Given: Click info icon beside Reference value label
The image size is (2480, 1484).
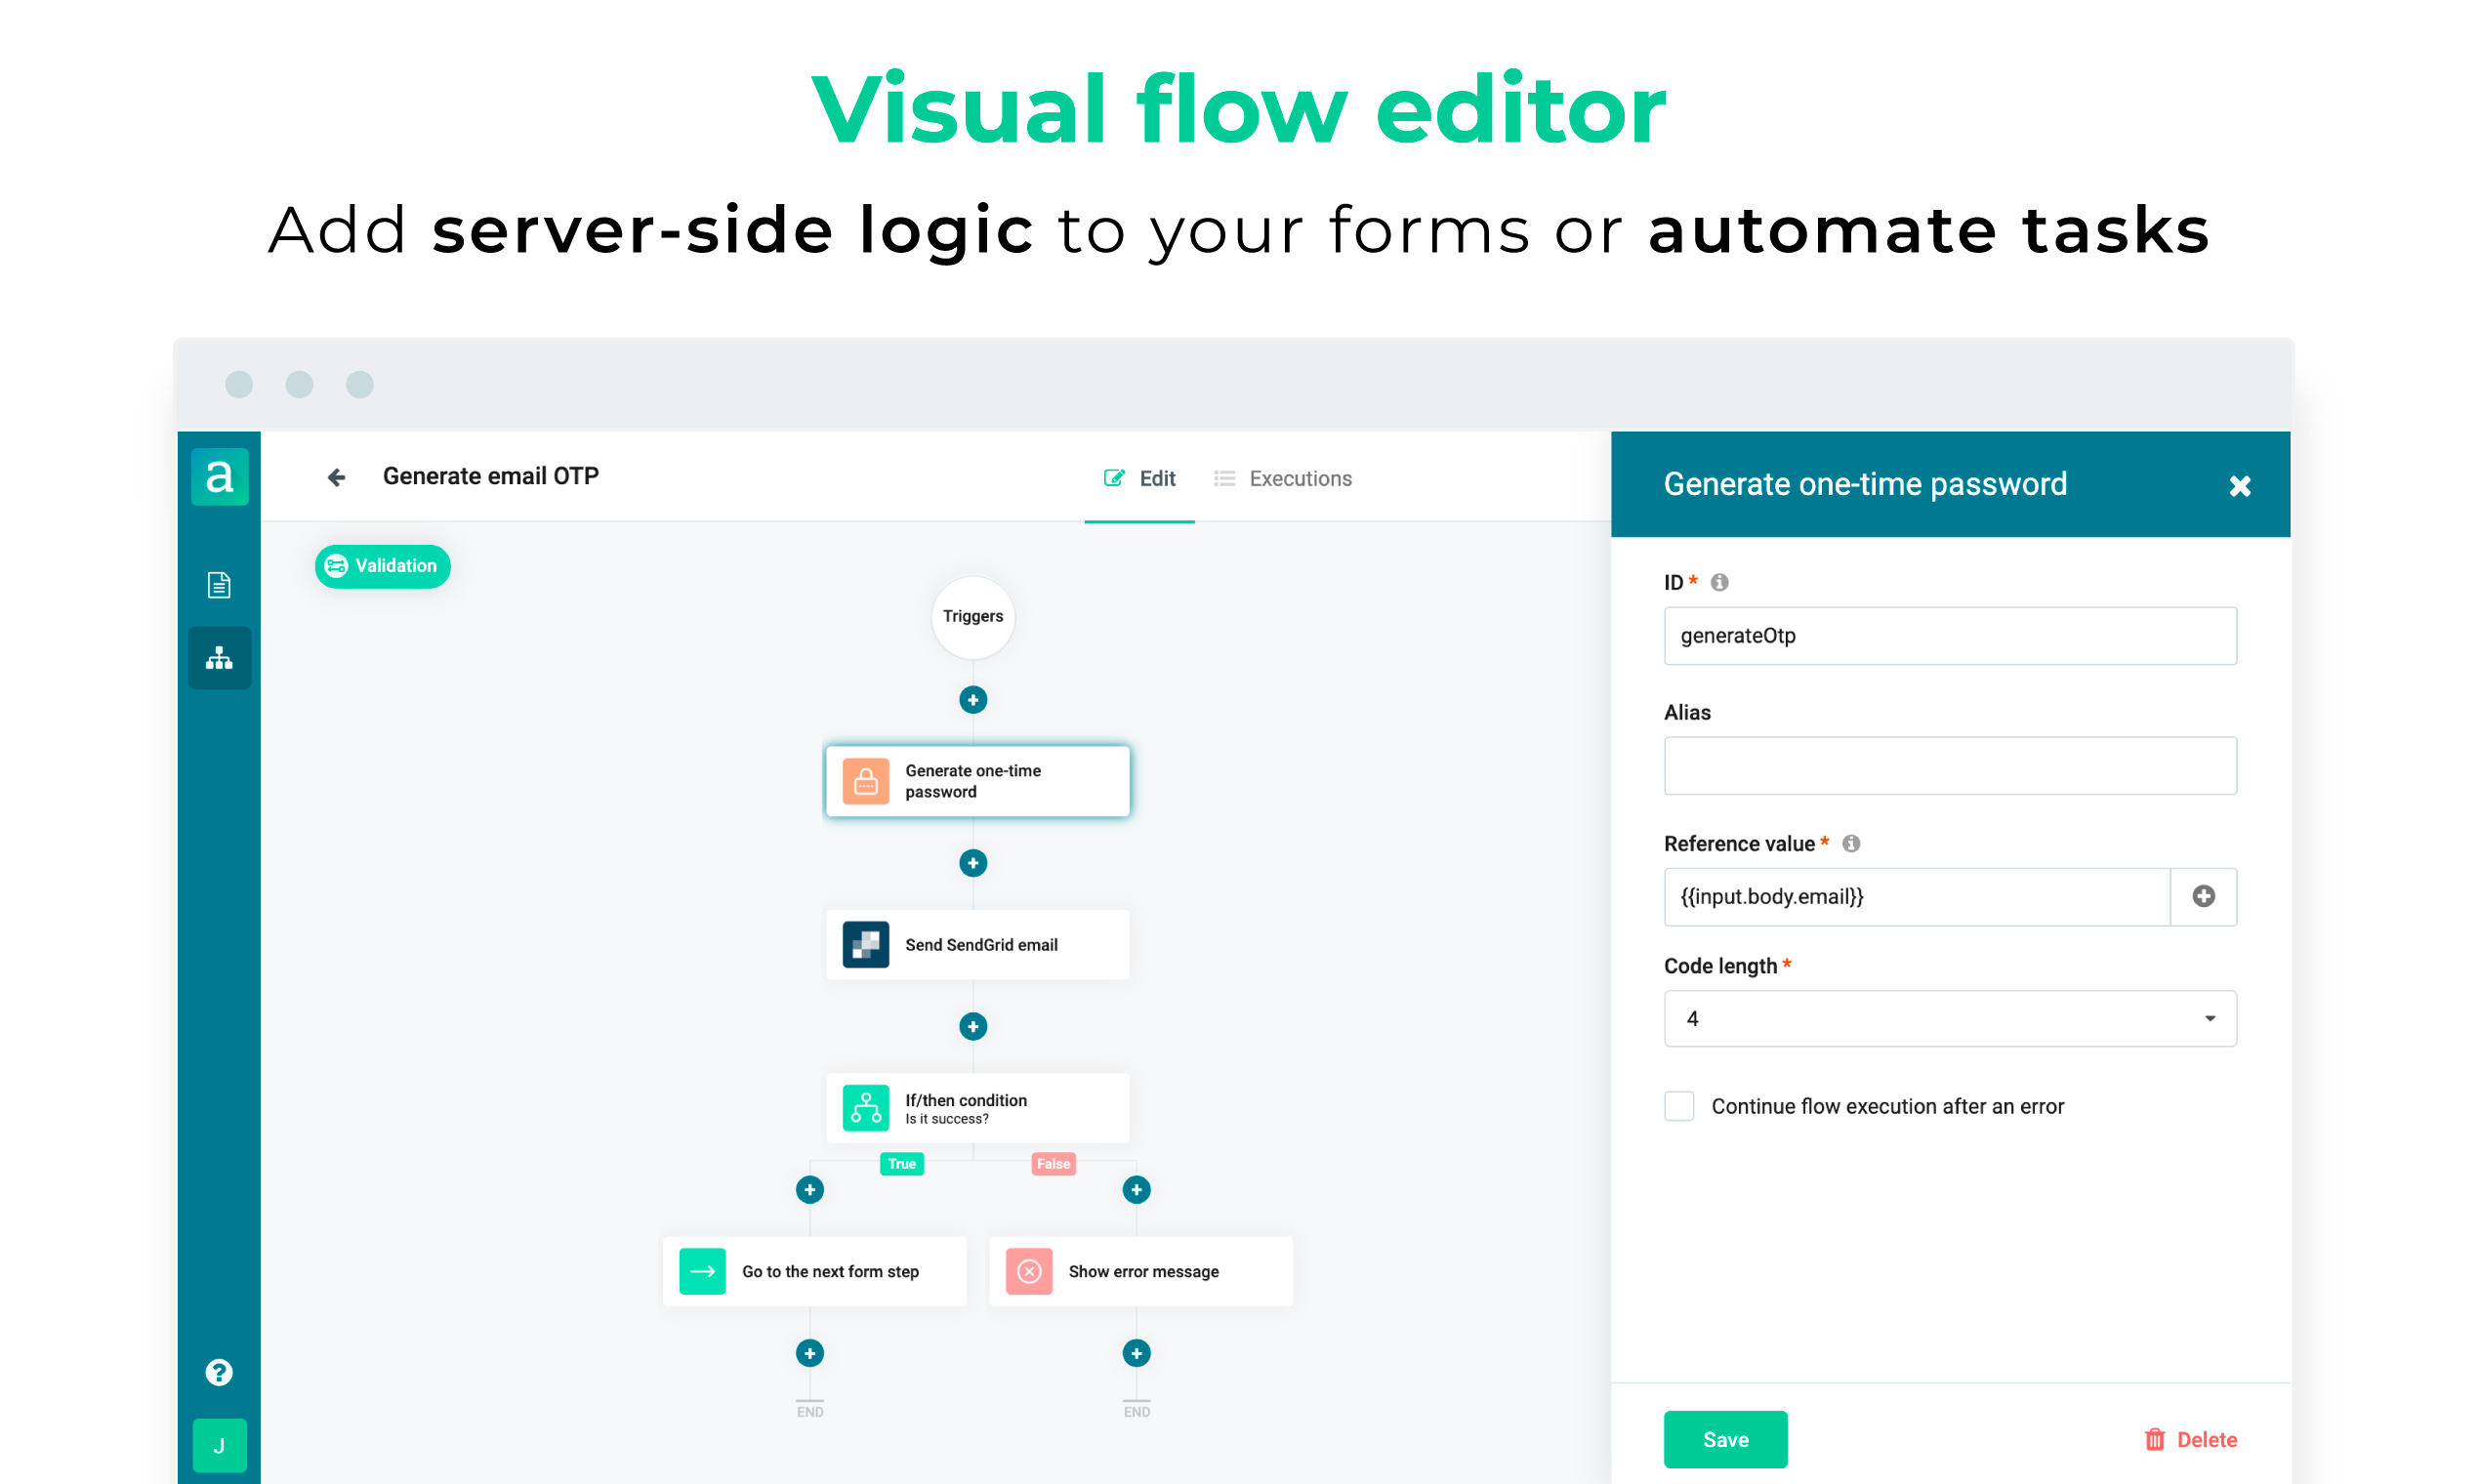Looking at the screenshot, I should 1851,843.
